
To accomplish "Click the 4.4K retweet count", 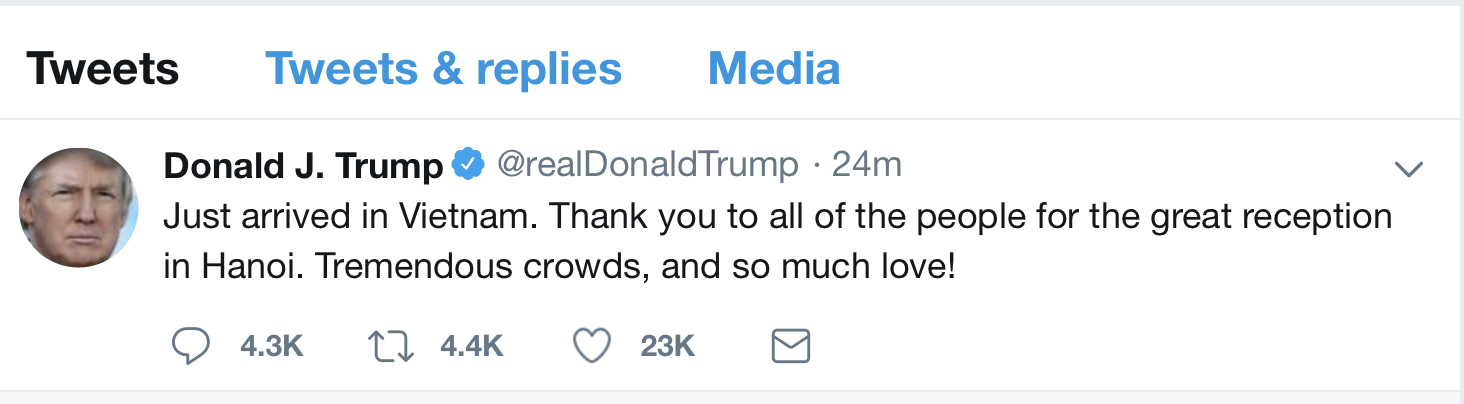I will (x=471, y=347).
